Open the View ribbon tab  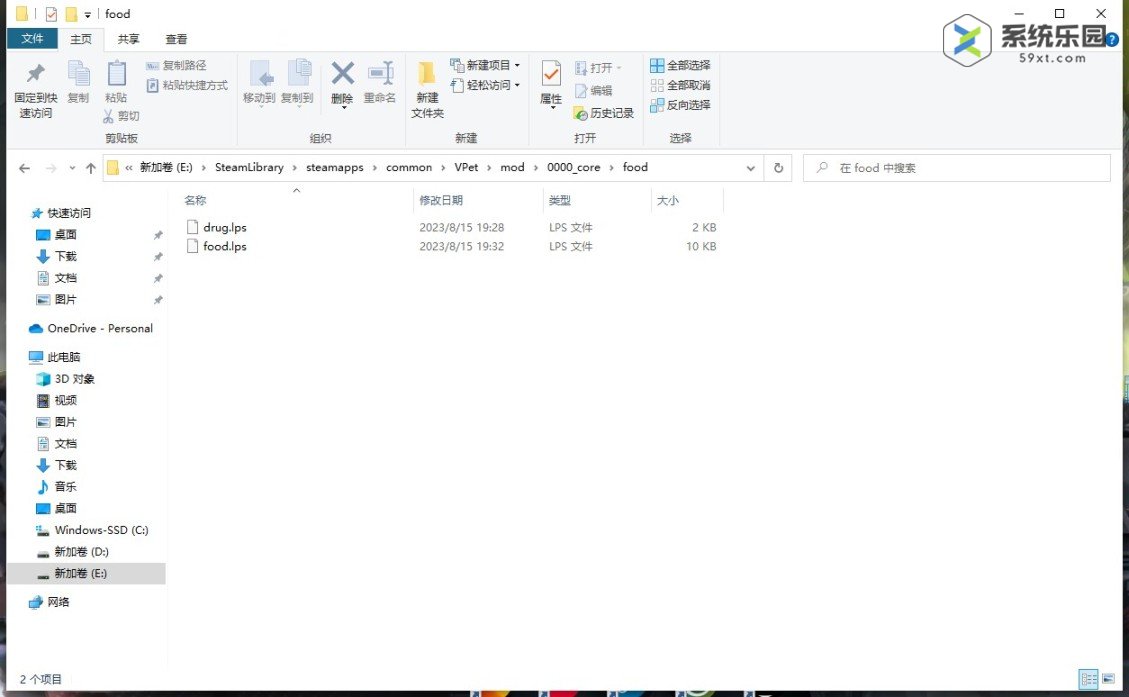click(x=176, y=39)
